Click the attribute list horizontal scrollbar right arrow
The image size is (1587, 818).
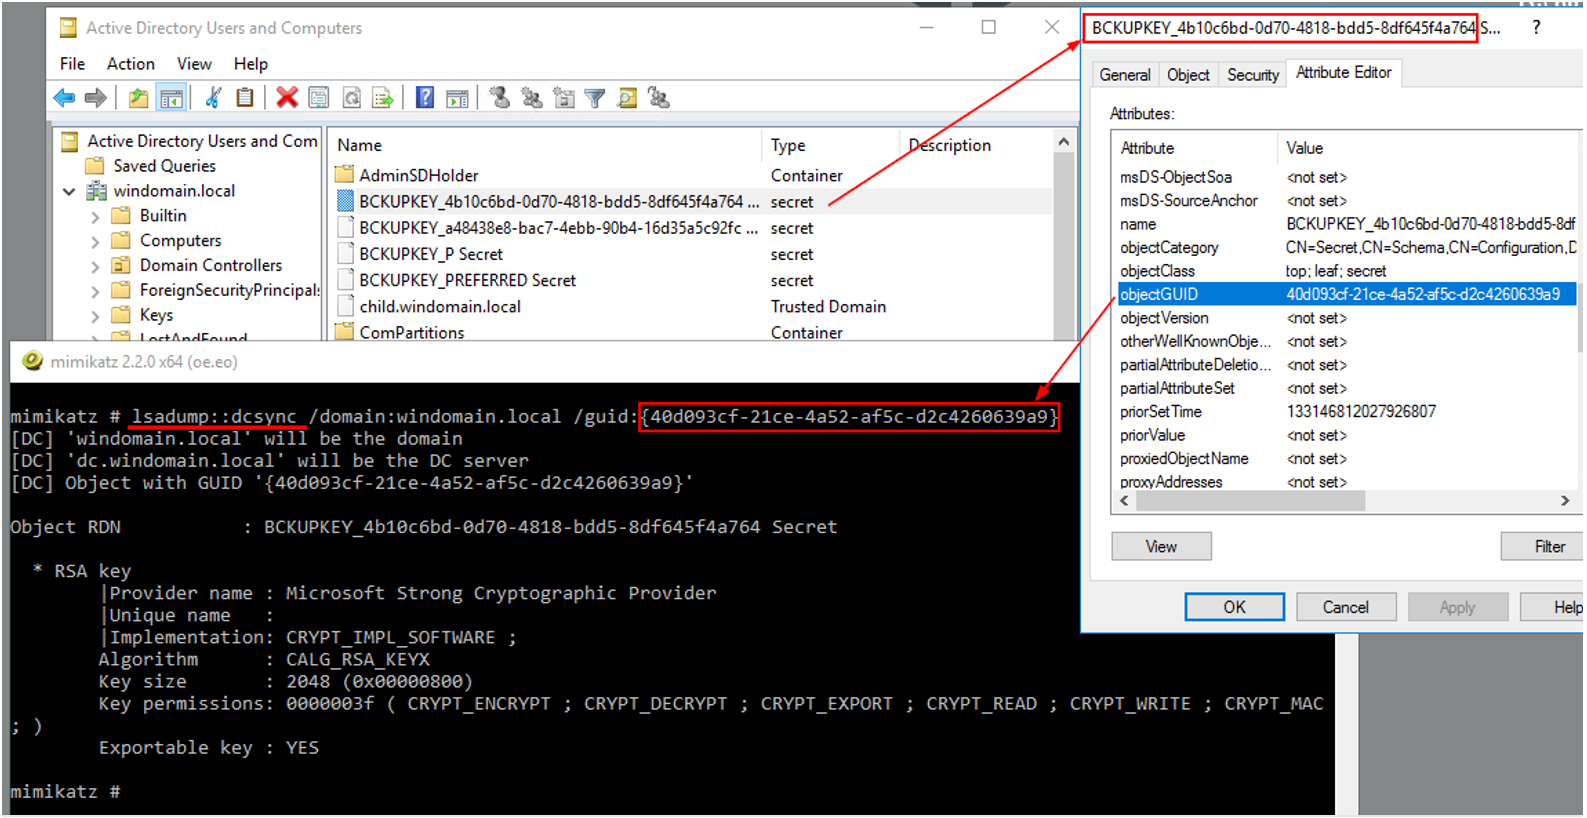[1565, 501]
